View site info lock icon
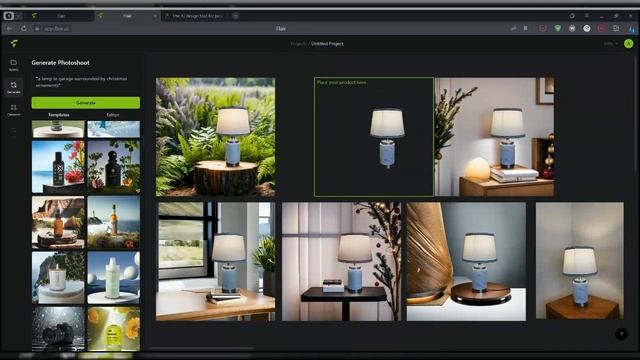The width and height of the screenshot is (640, 360). point(37,29)
